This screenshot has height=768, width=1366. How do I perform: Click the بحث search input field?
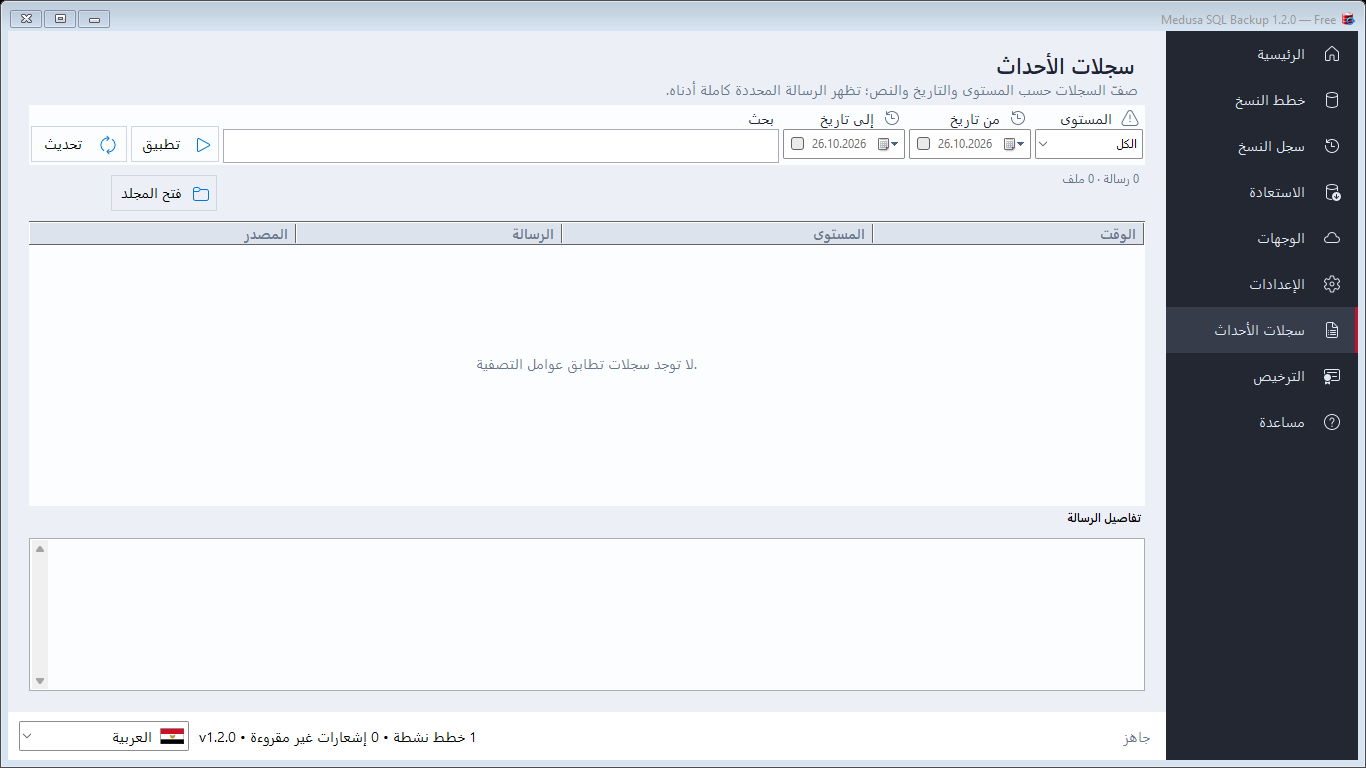[x=501, y=146]
